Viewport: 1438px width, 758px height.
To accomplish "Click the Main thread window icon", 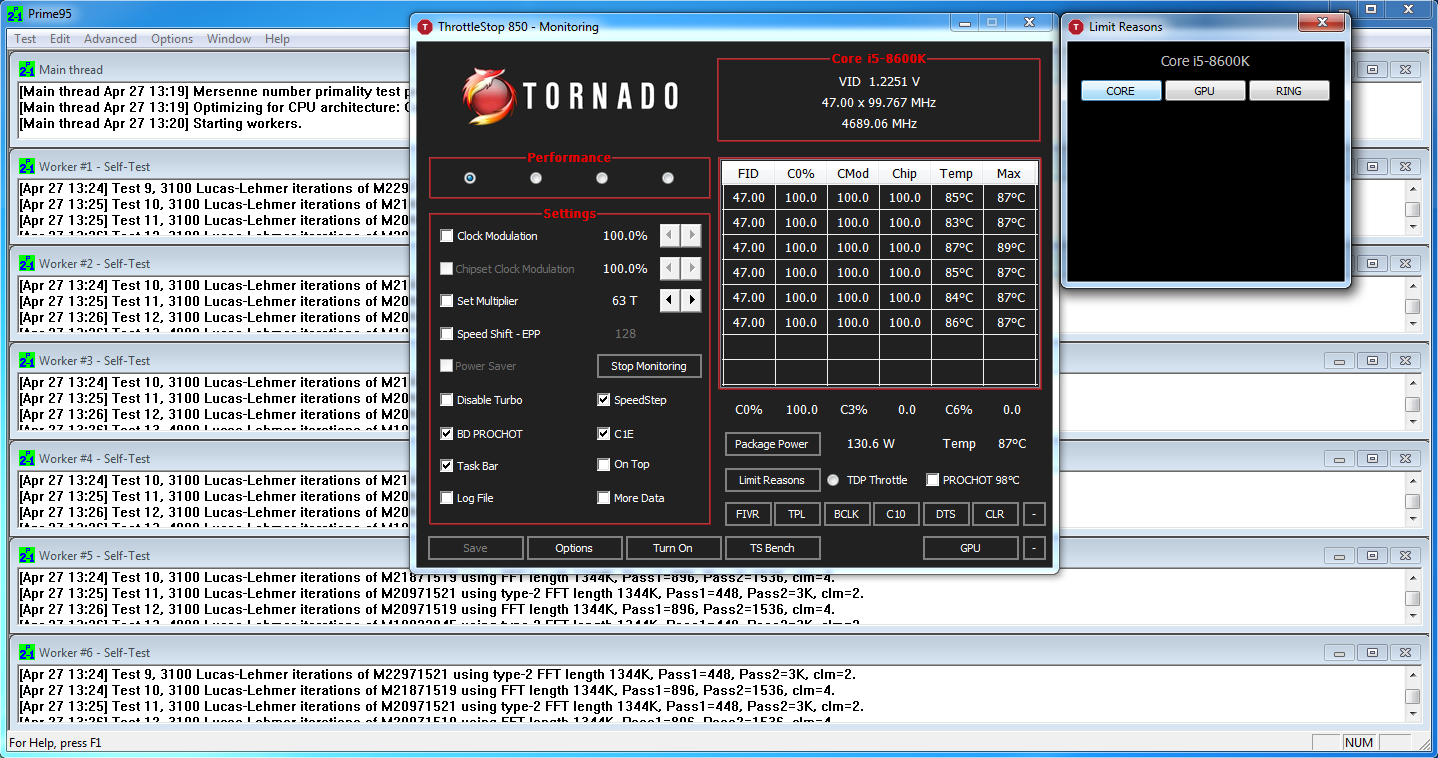I will coord(27,70).
